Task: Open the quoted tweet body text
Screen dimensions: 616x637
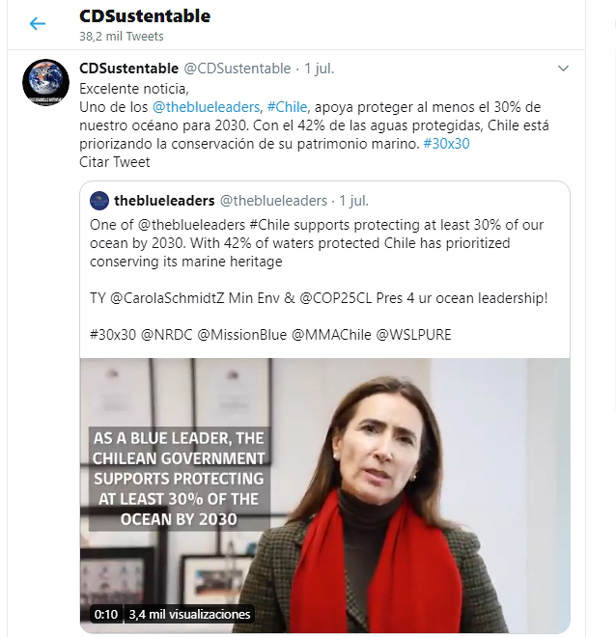Action: click(319, 280)
